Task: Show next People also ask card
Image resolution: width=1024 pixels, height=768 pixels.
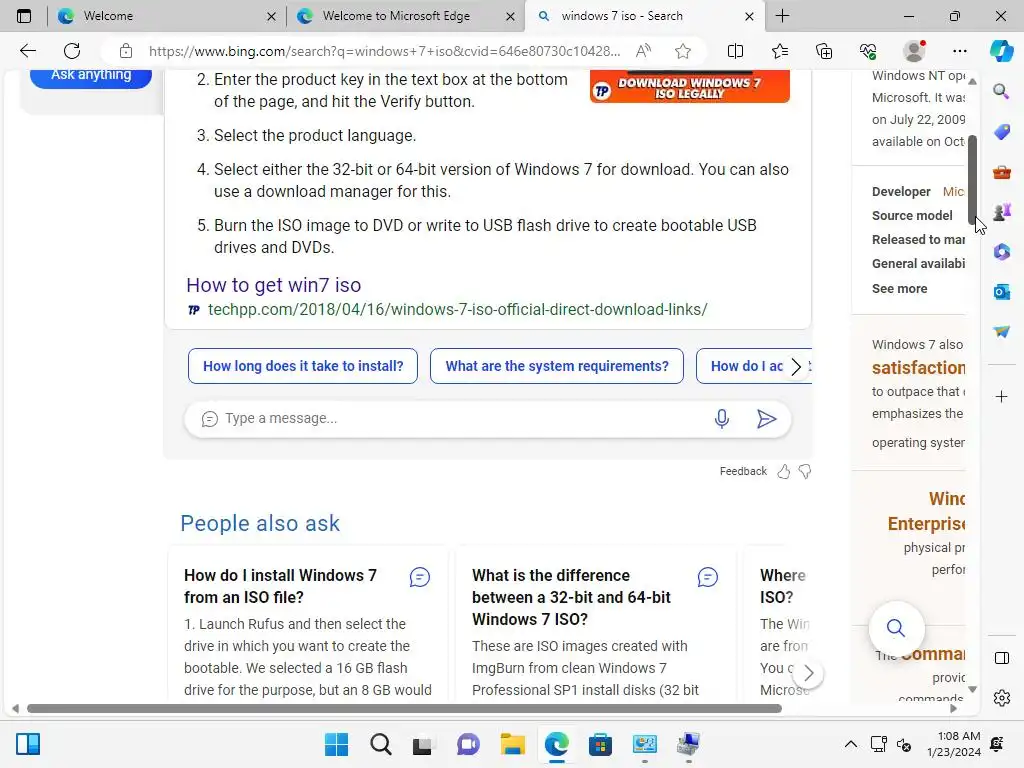Action: tap(808, 673)
